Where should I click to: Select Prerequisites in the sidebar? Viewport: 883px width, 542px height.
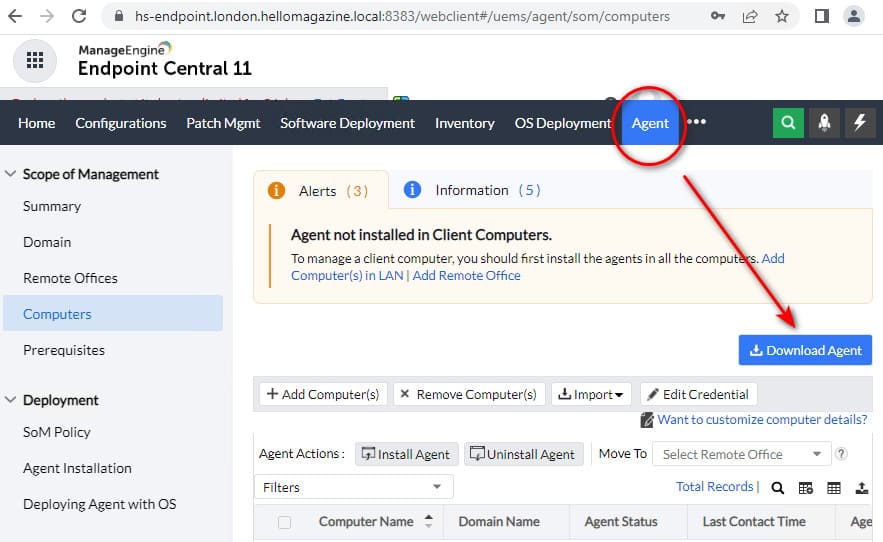coord(64,350)
